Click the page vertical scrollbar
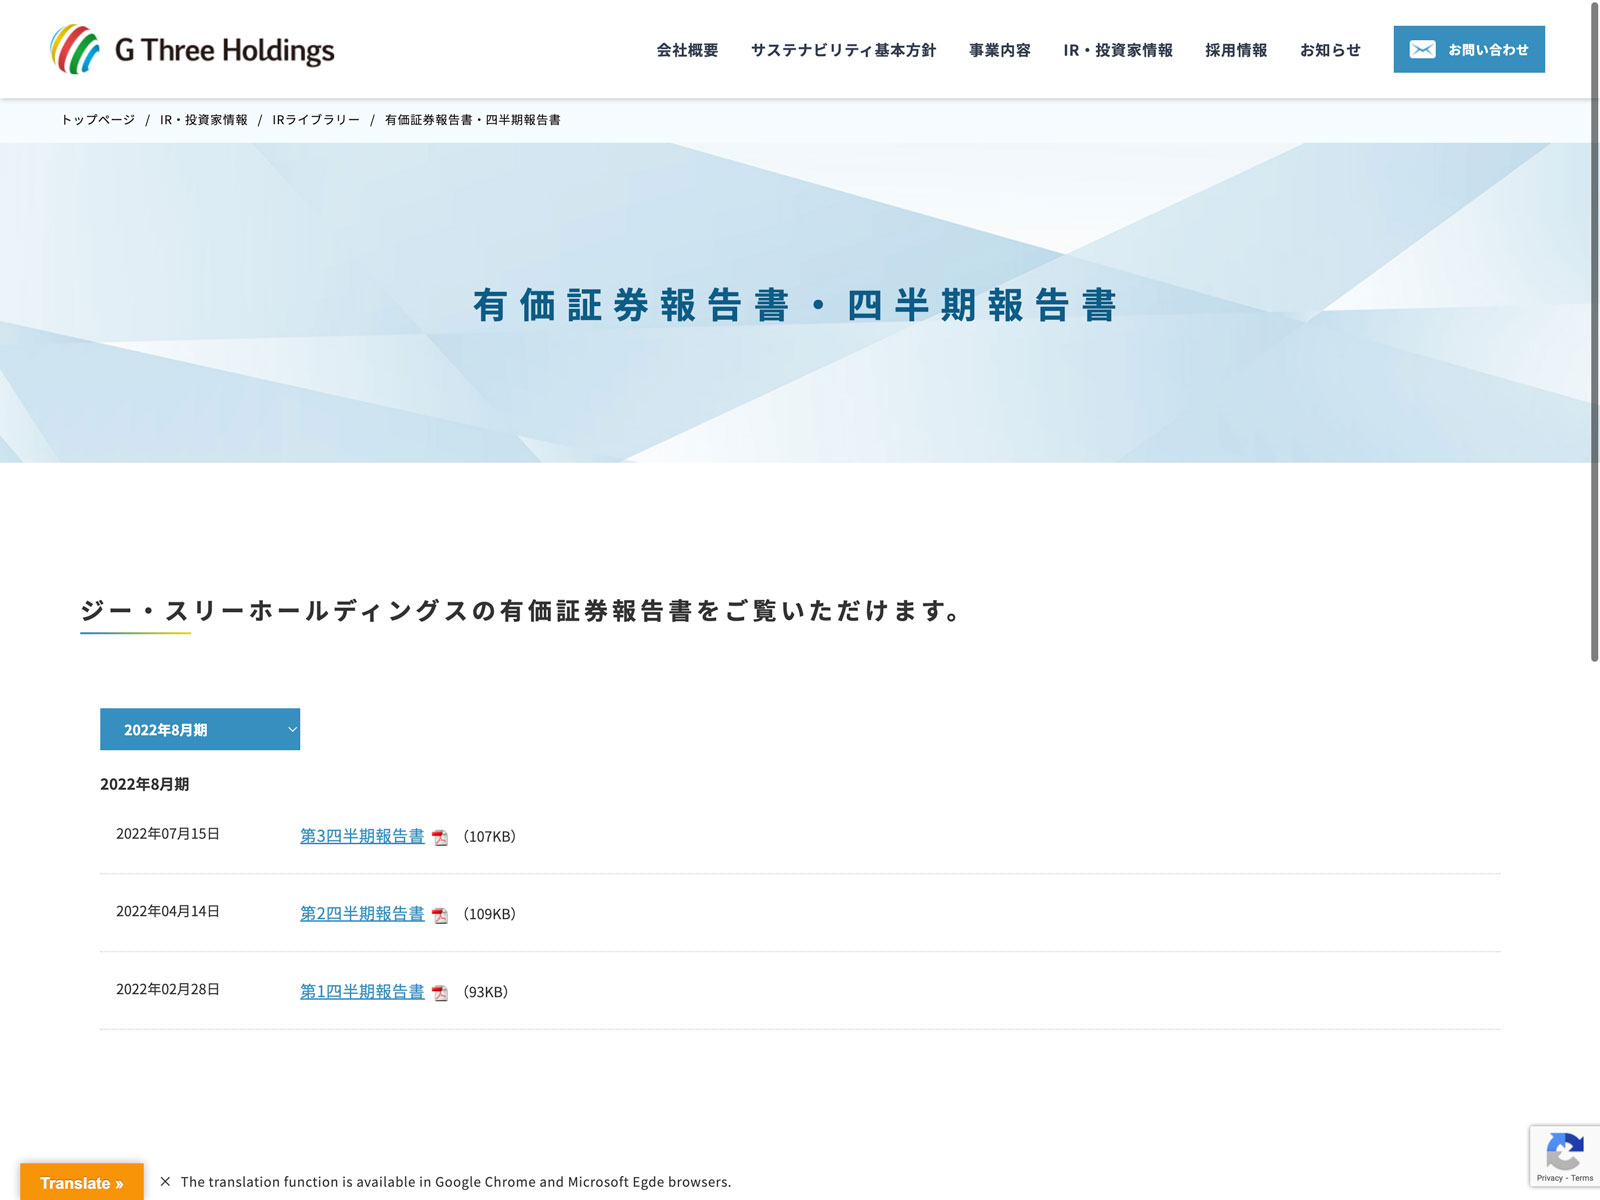The image size is (1600, 1200). tap(1594, 330)
